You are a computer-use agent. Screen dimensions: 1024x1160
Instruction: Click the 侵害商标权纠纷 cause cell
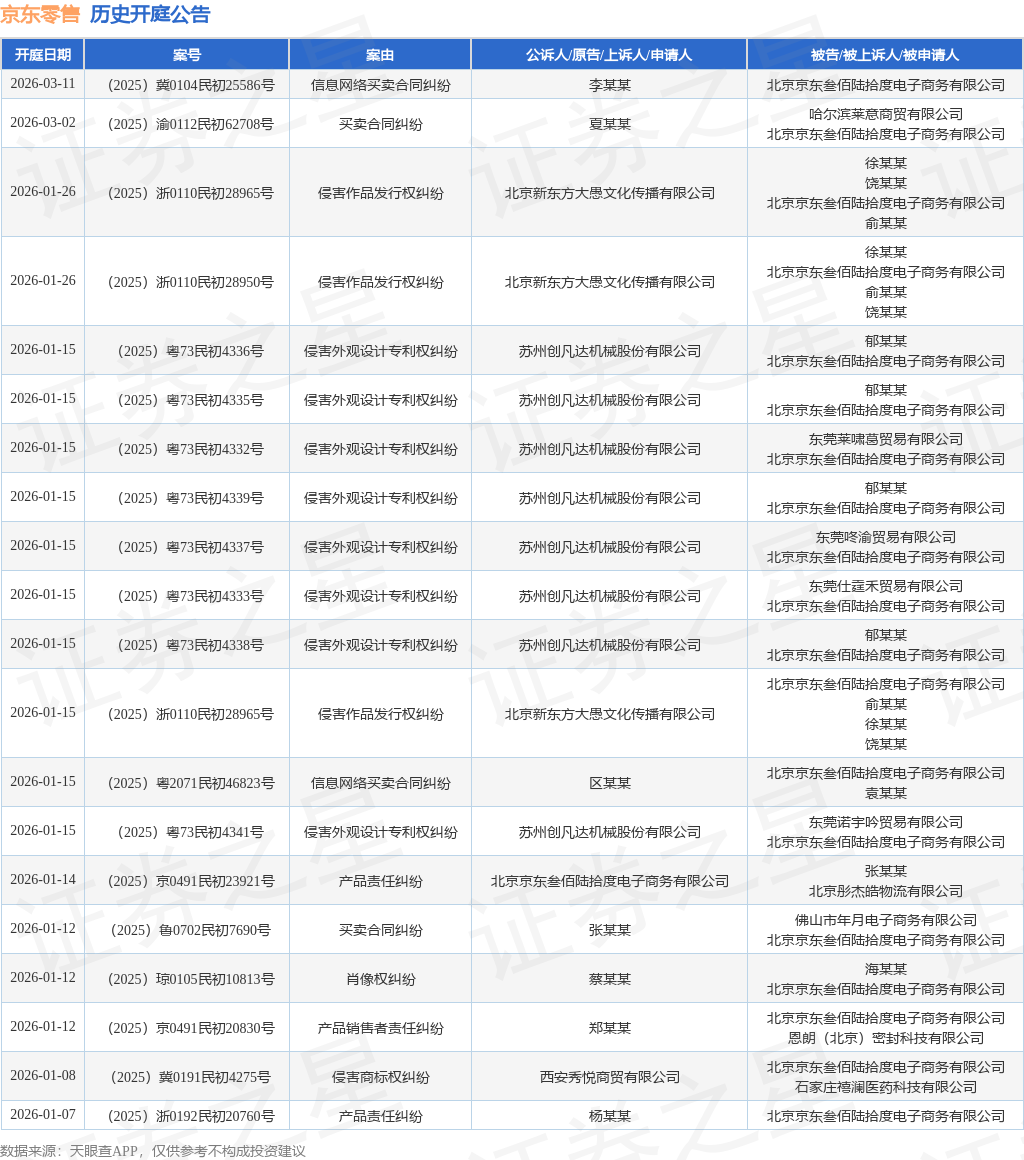point(380,1077)
